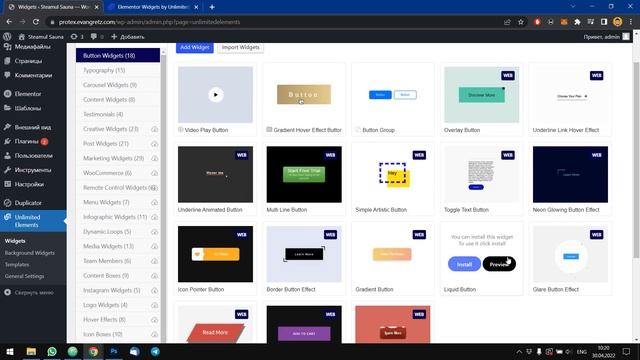Click the download icon beside Logo Widgets

point(154,305)
